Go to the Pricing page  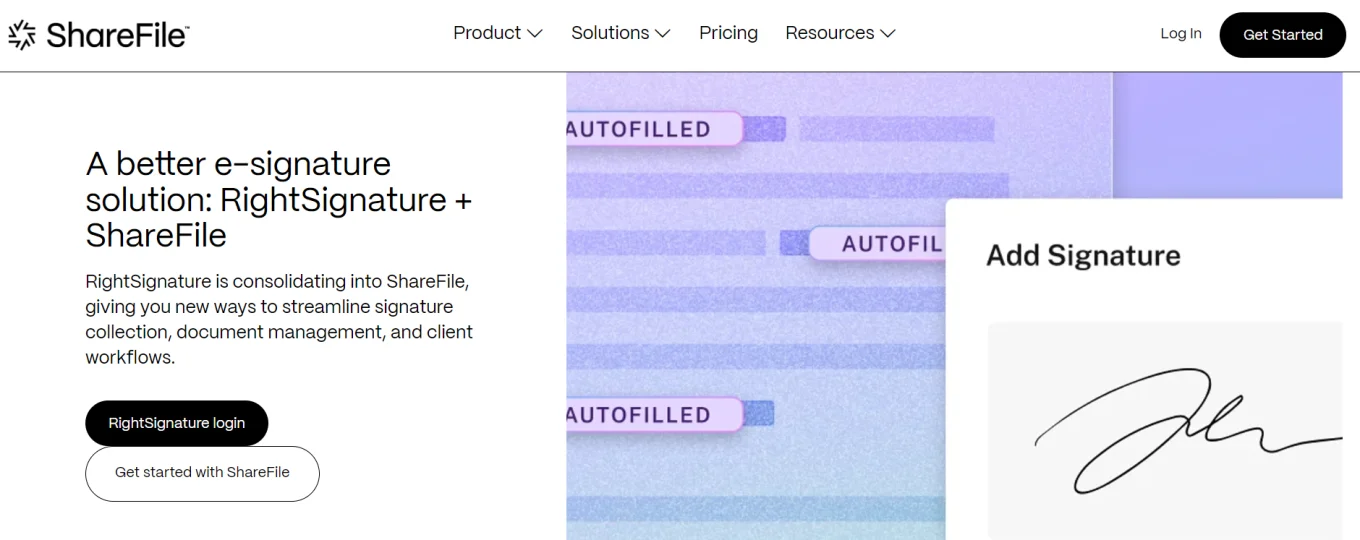(728, 33)
